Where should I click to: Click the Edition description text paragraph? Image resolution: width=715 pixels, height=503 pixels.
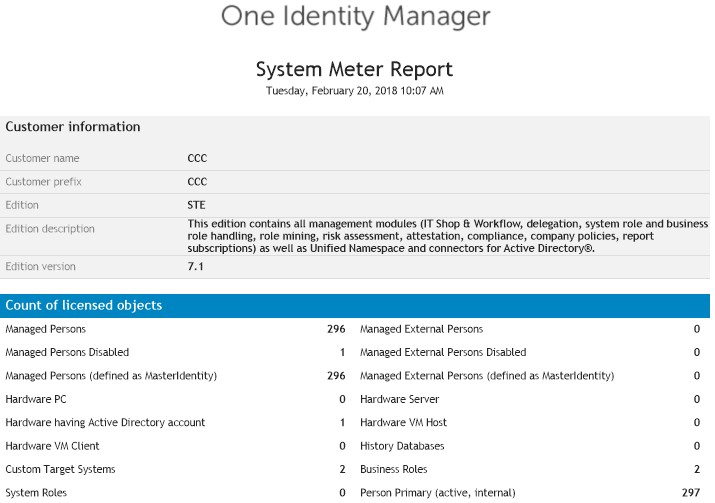pyautogui.click(x=448, y=236)
